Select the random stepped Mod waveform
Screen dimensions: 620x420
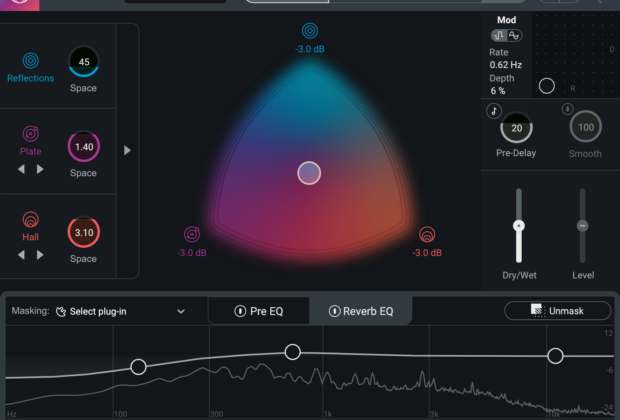pos(498,35)
